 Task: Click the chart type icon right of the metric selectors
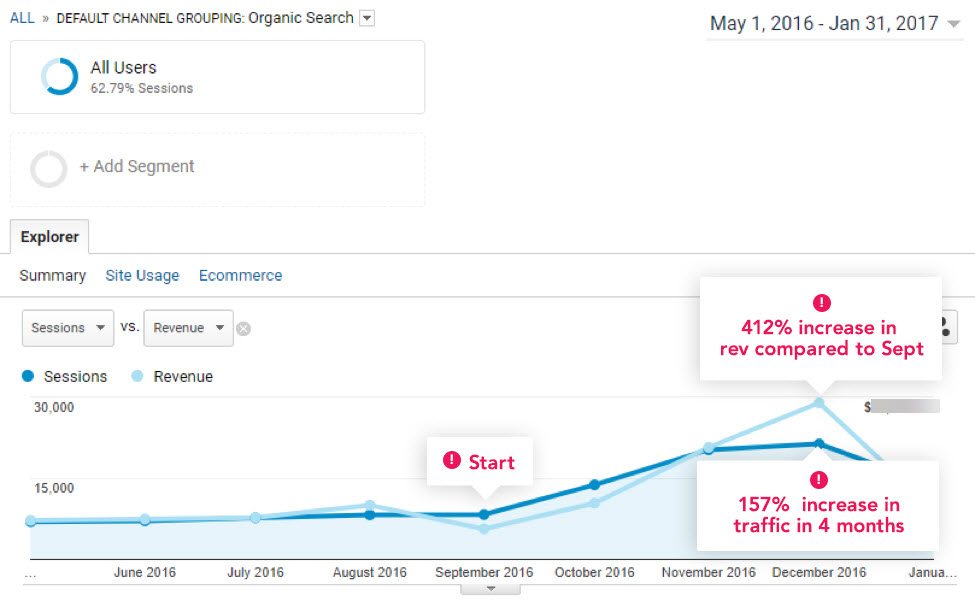[944, 327]
